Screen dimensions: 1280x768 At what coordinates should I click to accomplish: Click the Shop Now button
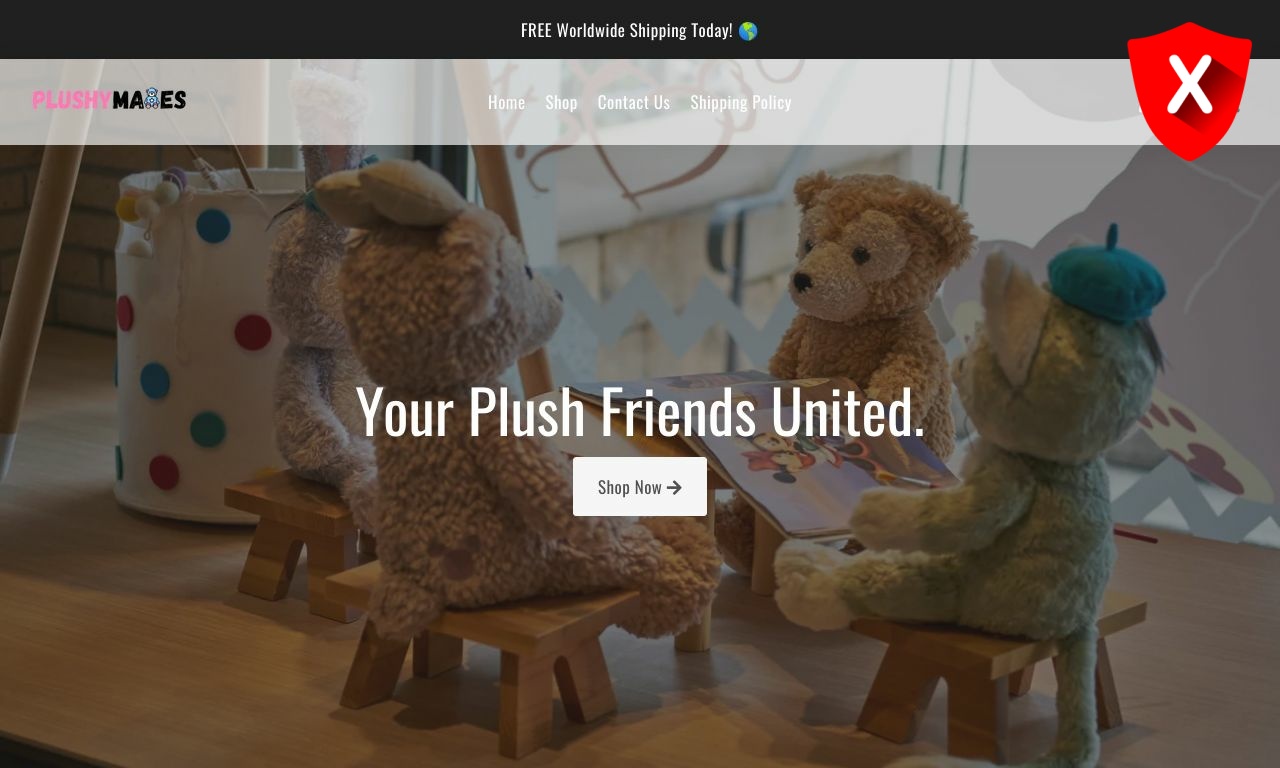pyautogui.click(x=640, y=487)
